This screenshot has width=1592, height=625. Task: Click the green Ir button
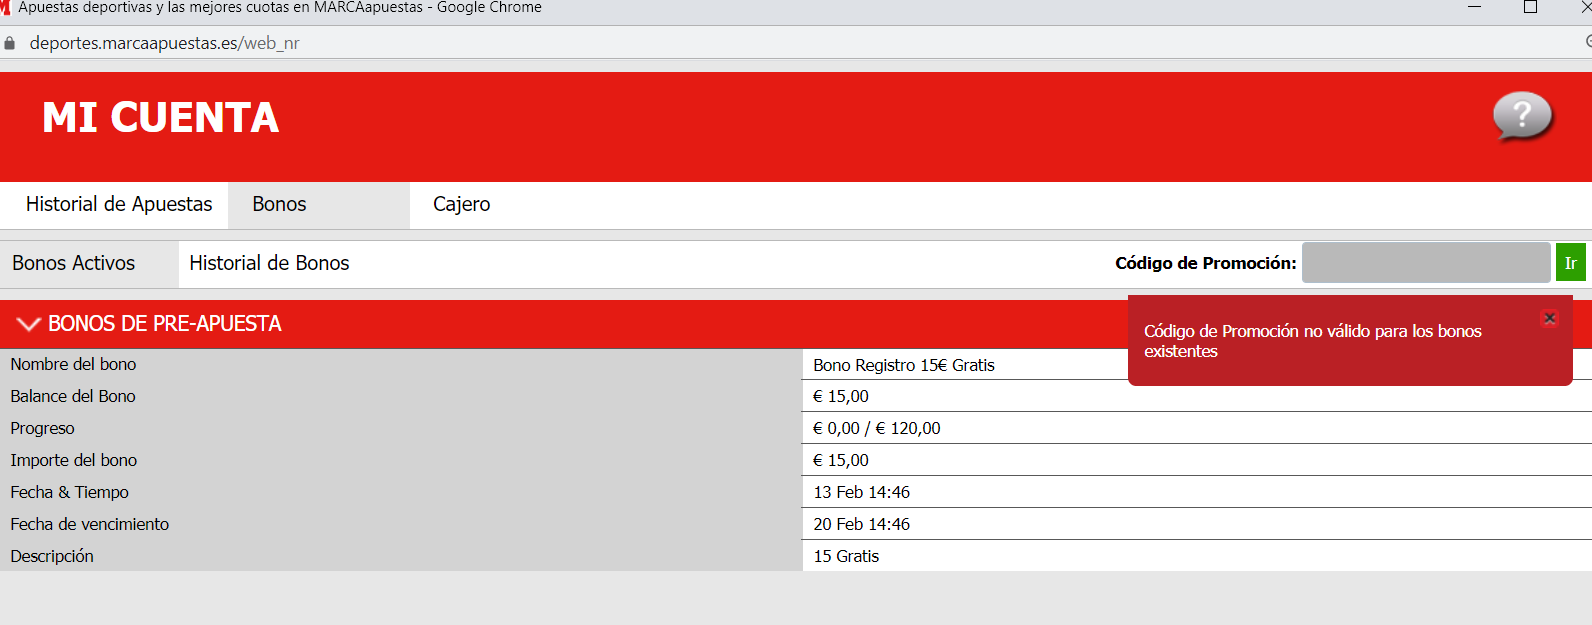pos(1570,263)
